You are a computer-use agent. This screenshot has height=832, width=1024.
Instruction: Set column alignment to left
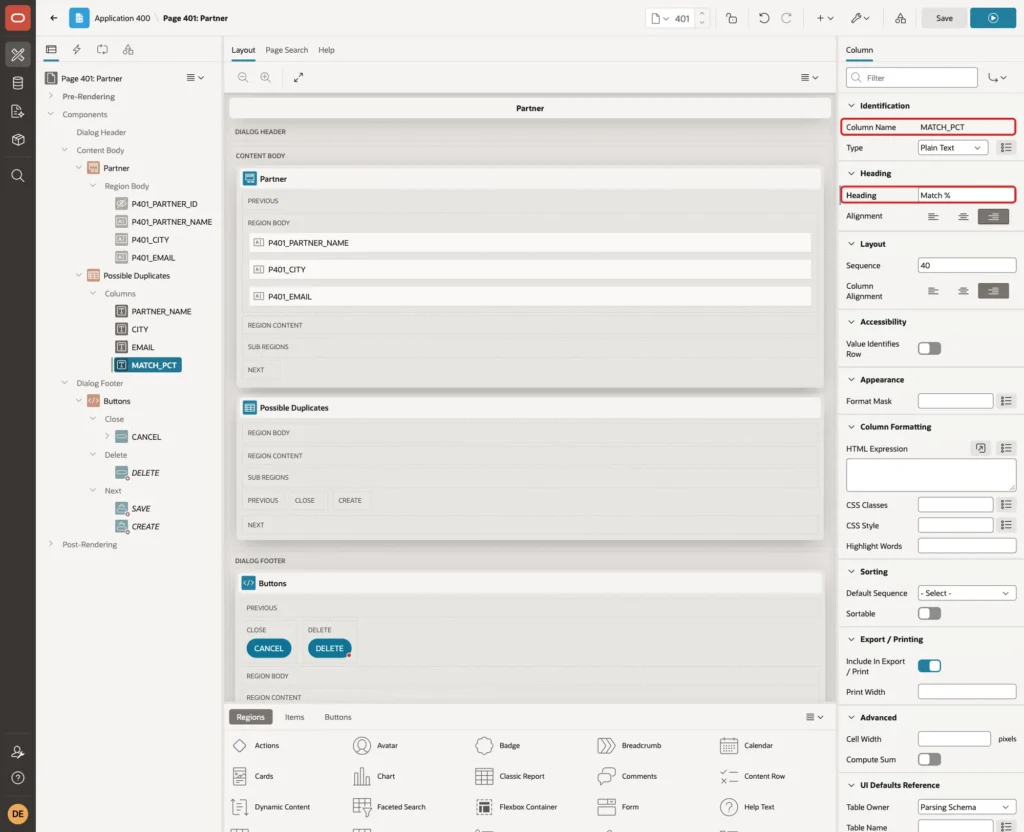pyautogui.click(x=933, y=291)
